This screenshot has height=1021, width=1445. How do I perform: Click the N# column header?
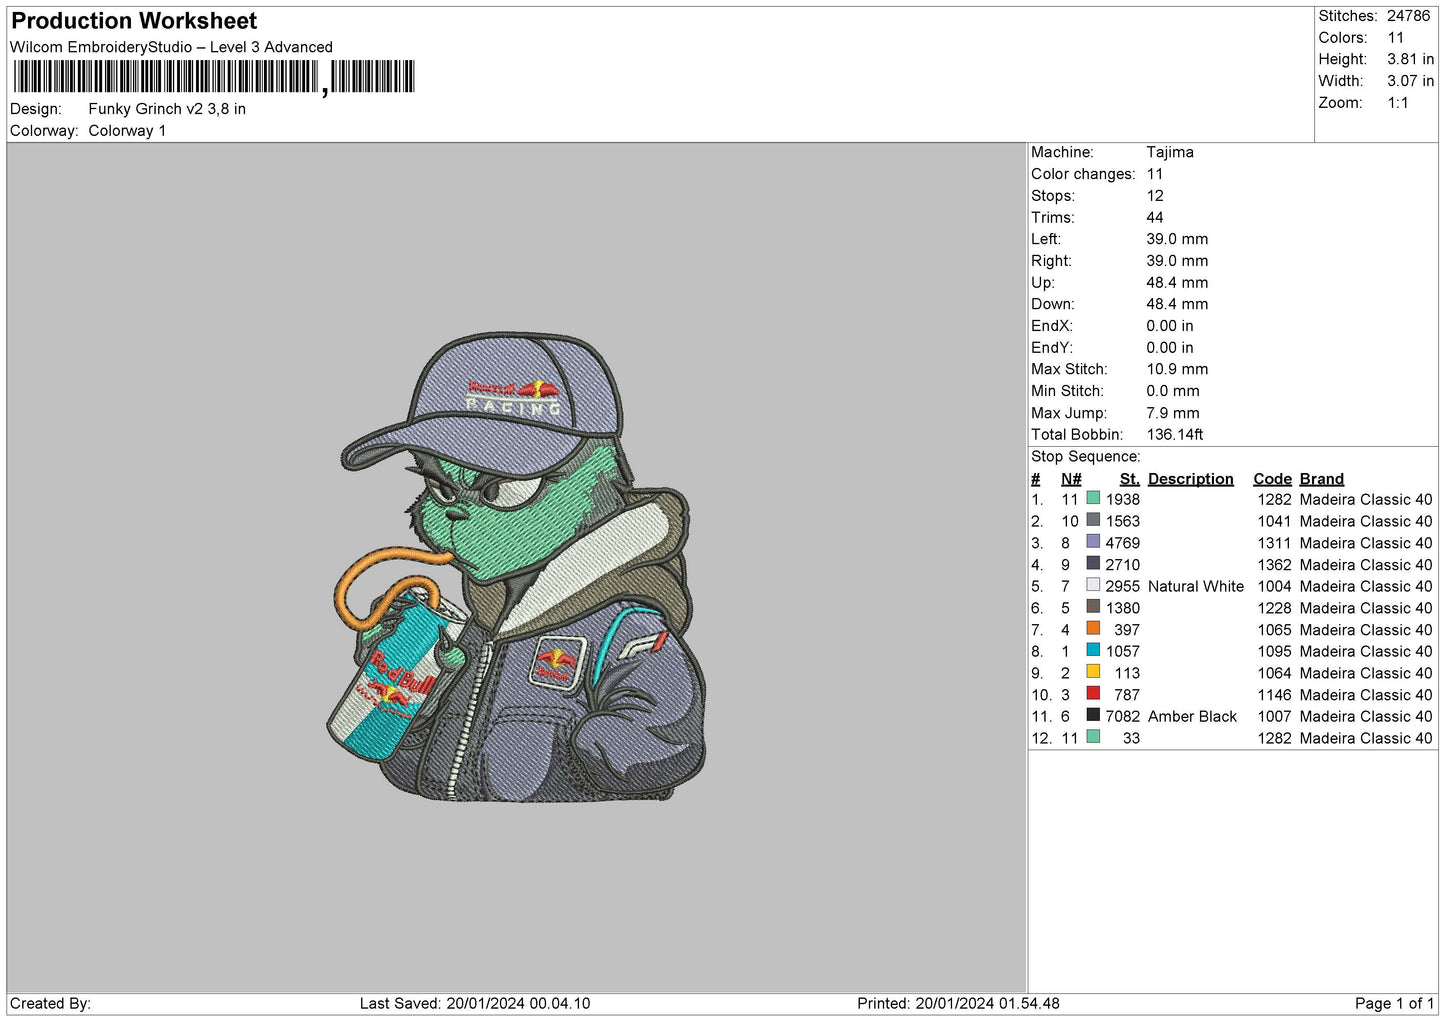click(x=1071, y=479)
